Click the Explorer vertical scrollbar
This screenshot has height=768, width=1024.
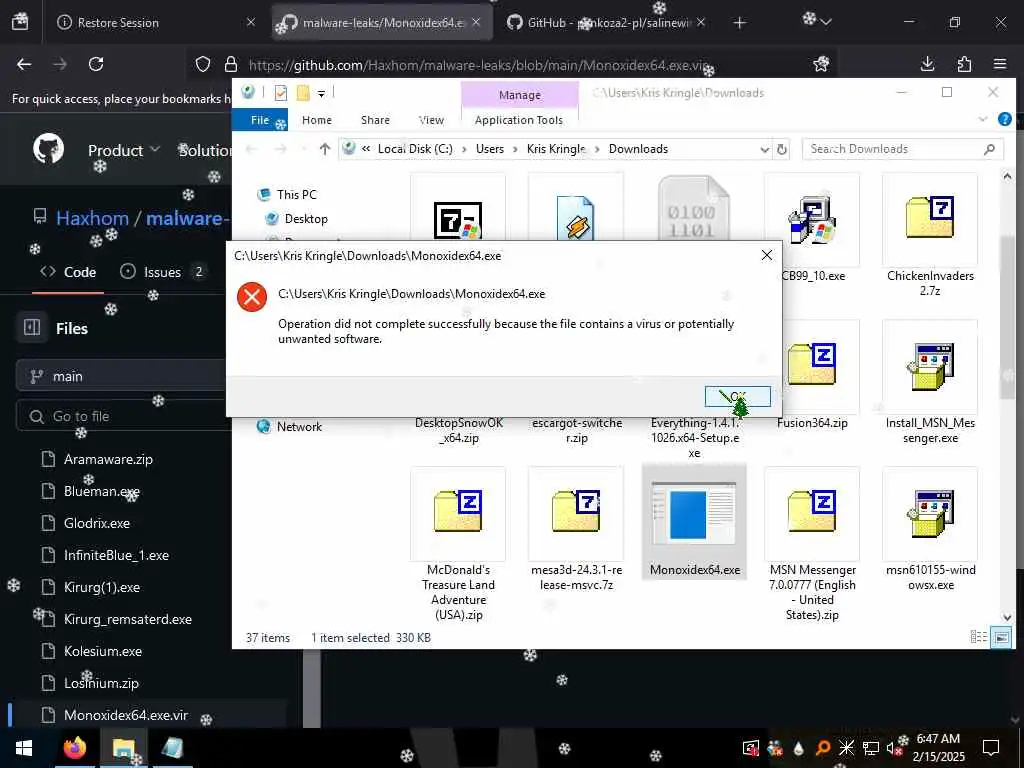(1007, 317)
